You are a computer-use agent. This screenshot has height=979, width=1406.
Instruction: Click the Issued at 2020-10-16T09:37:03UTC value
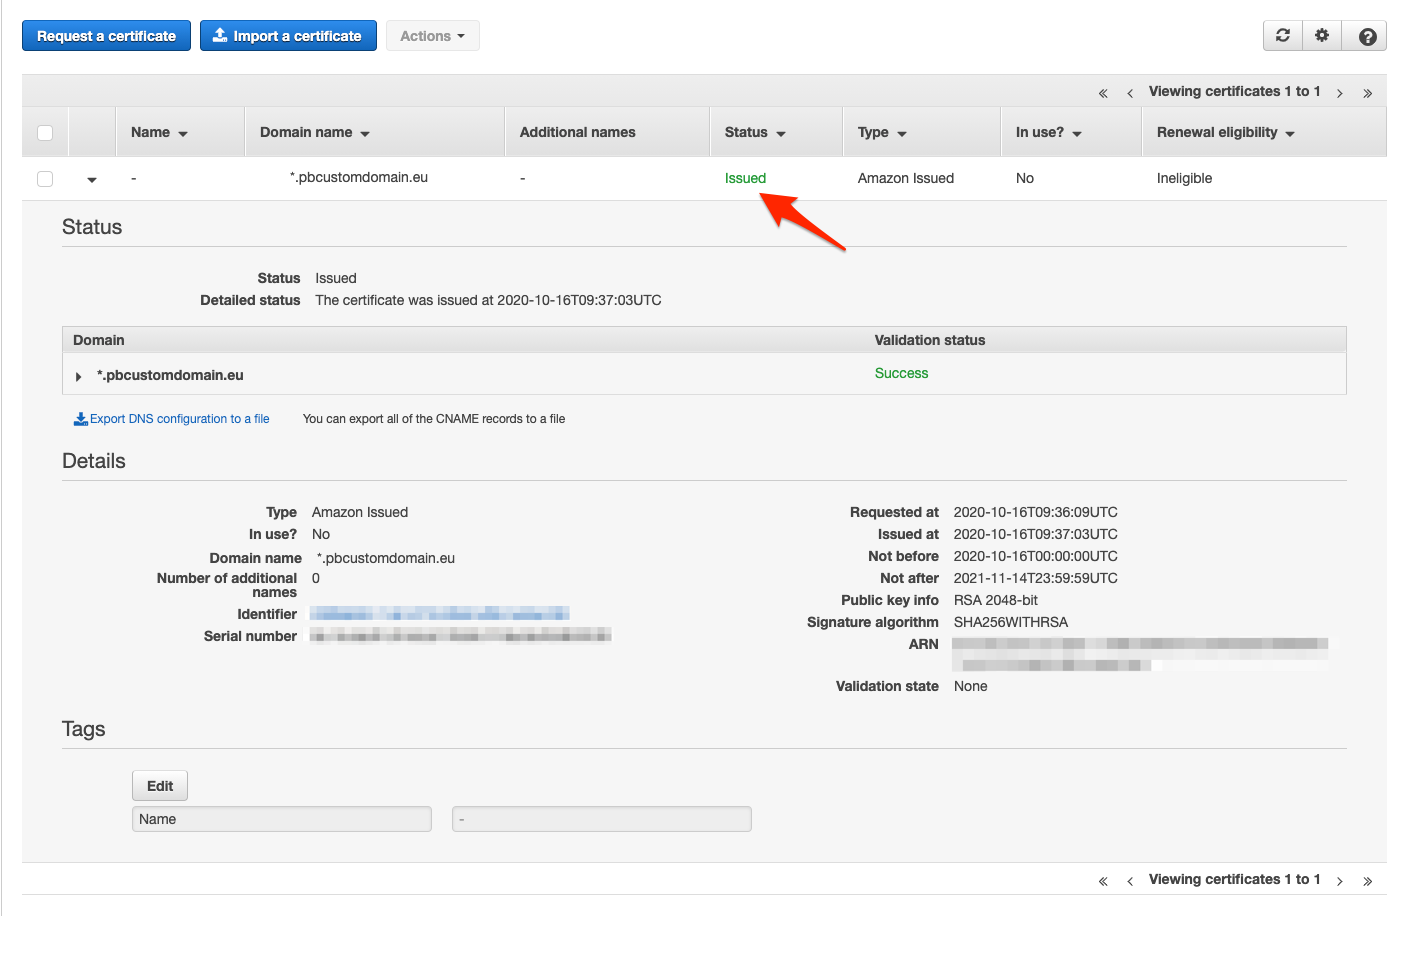[1036, 534]
